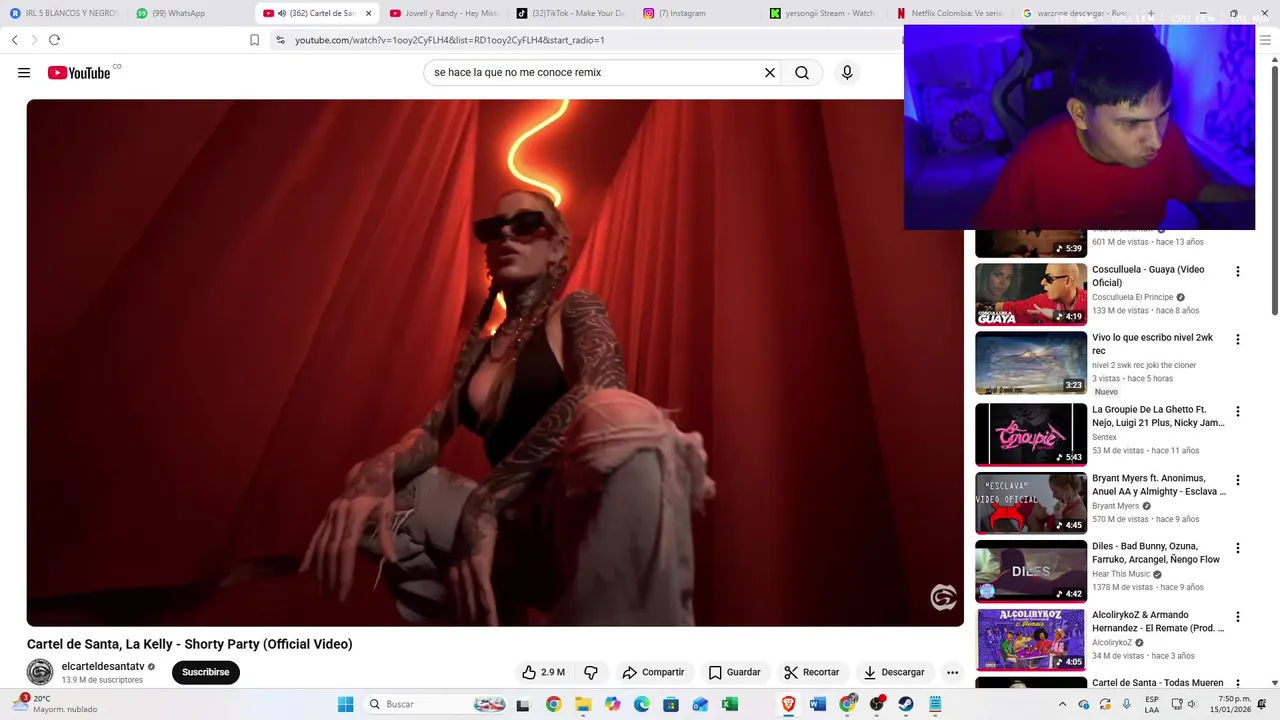Image resolution: width=1280 pixels, height=720 pixels.
Task: Run search with the magnifier button
Action: click(x=802, y=73)
